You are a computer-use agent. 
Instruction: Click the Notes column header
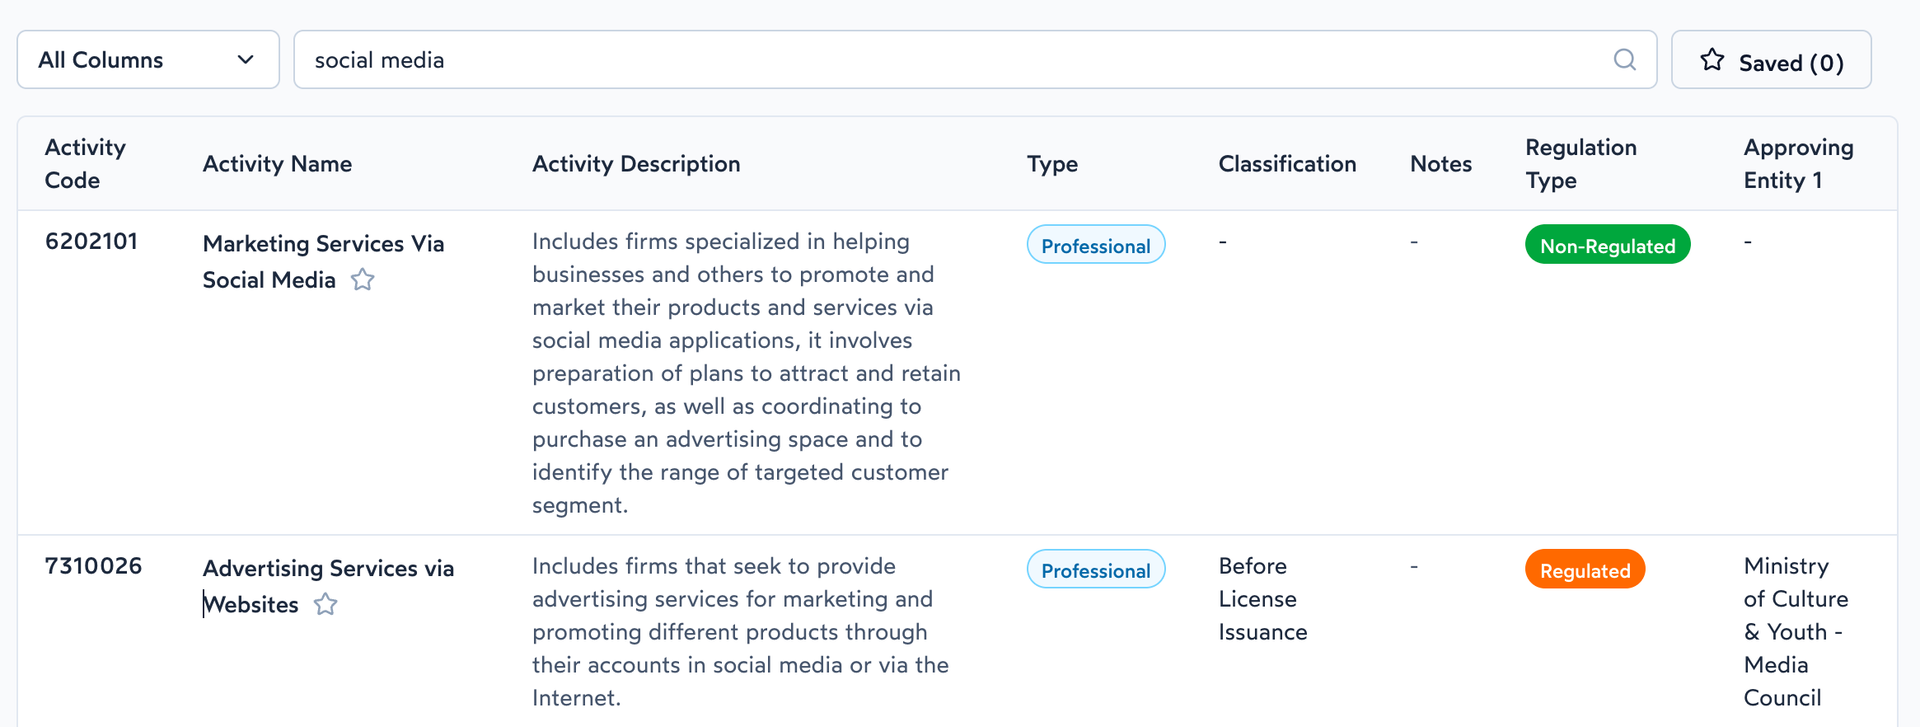click(x=1440, y=163)
